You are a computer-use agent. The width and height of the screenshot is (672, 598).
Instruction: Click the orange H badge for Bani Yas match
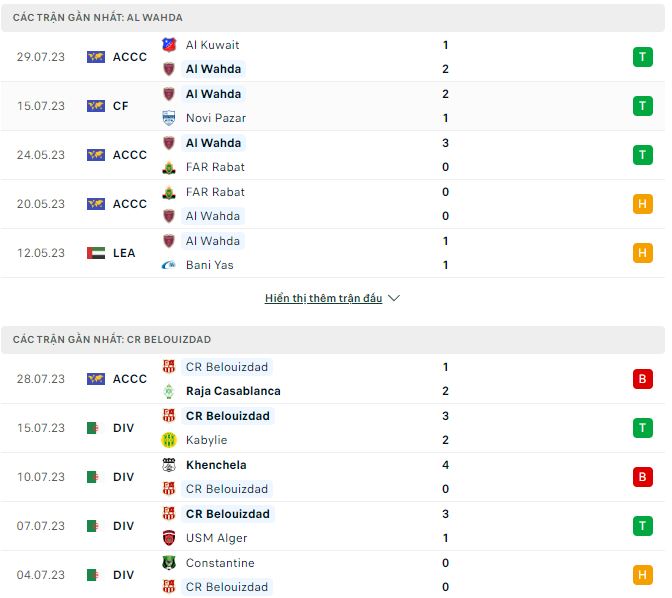(642, 253)
